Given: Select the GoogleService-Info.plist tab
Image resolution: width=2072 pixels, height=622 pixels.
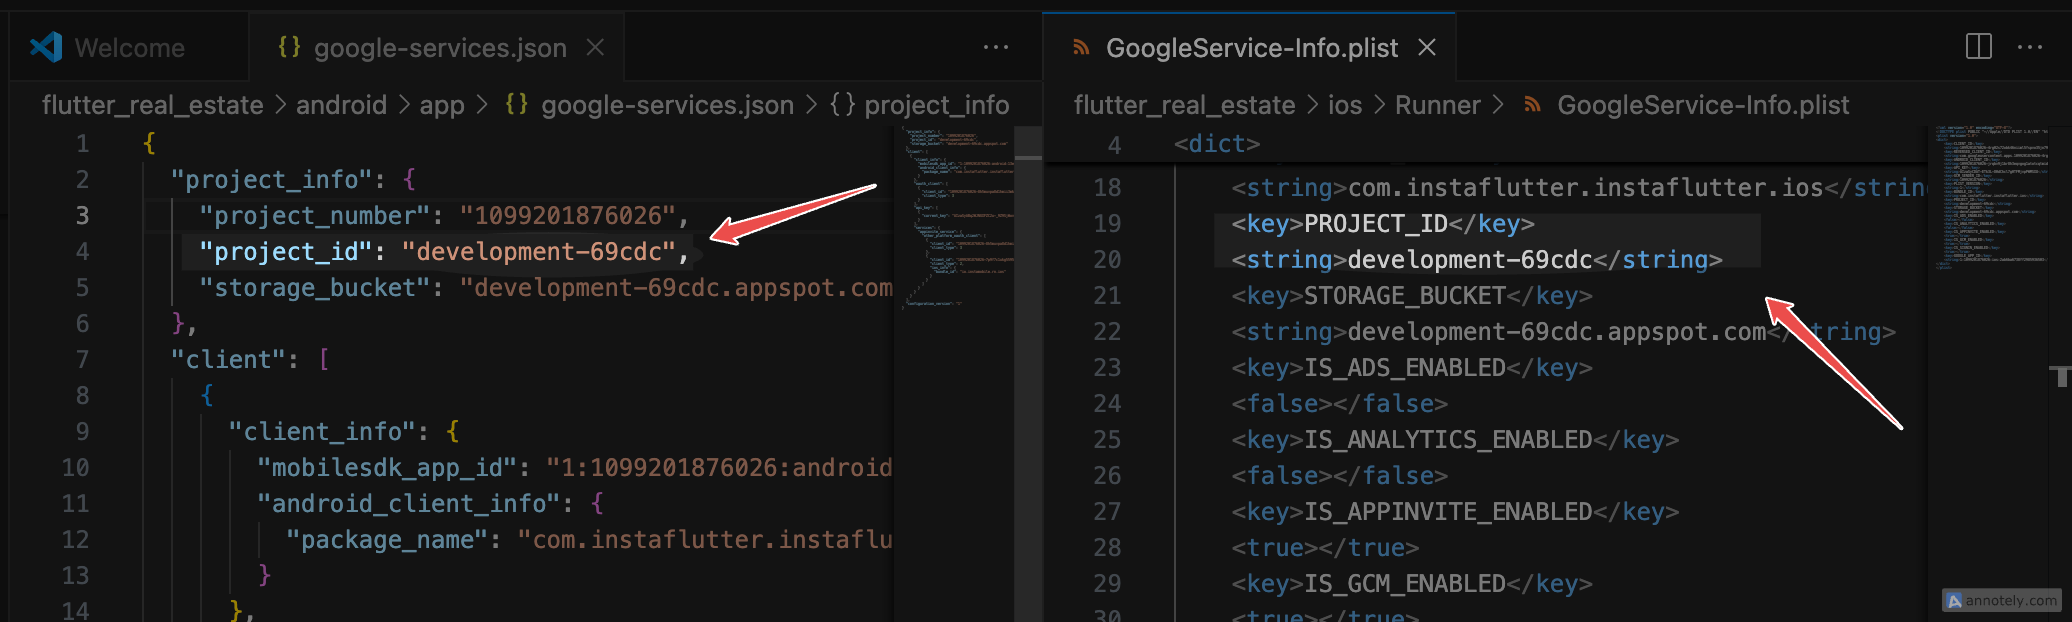Looking at the screenshot, I should coord(1251,48).
